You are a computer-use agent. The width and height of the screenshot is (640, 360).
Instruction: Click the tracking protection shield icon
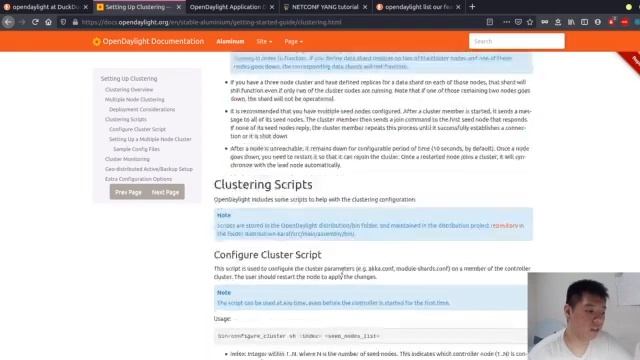pyautogui.click(x=63, y=22)
